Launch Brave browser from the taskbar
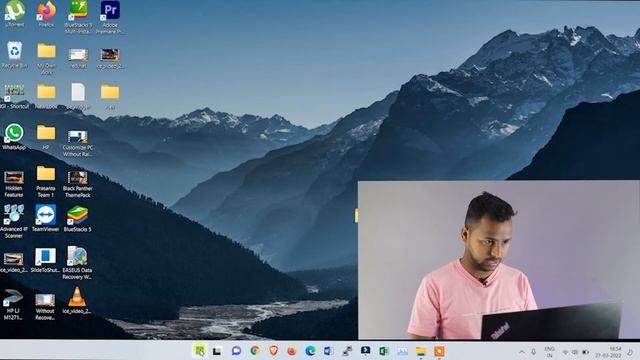The image size is (640, 360). point(273,351)
